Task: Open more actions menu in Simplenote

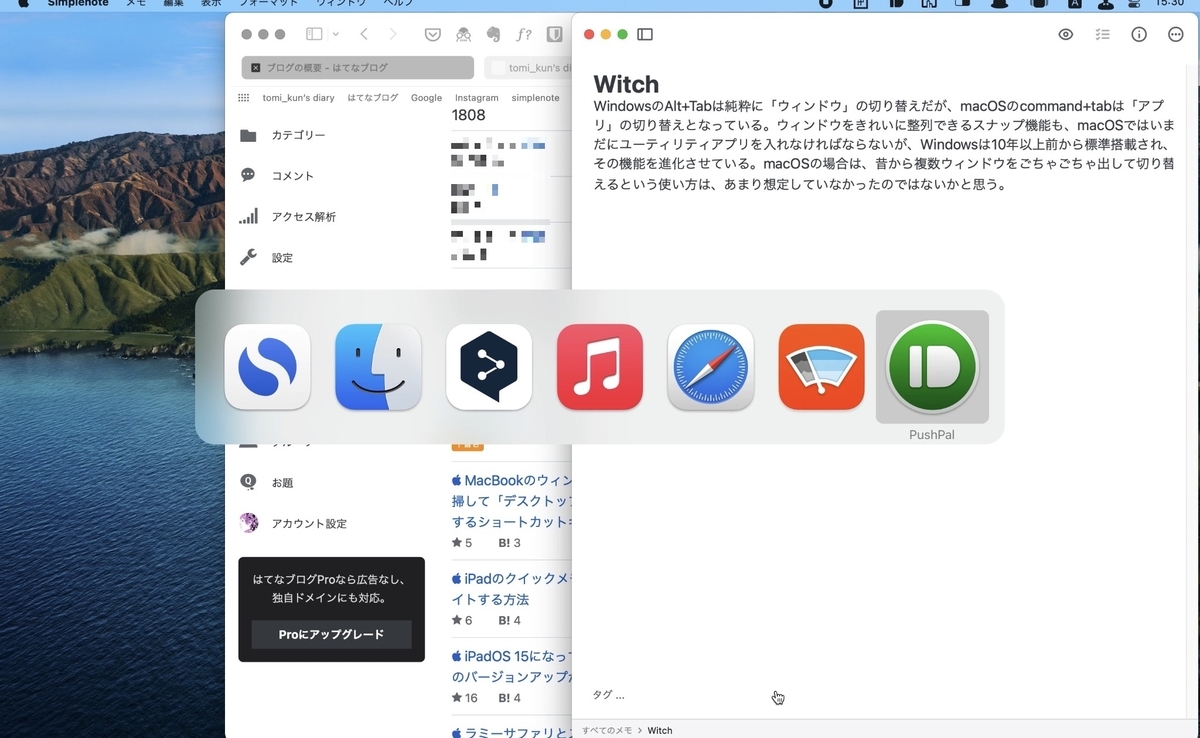Action: pos(1176,35)
